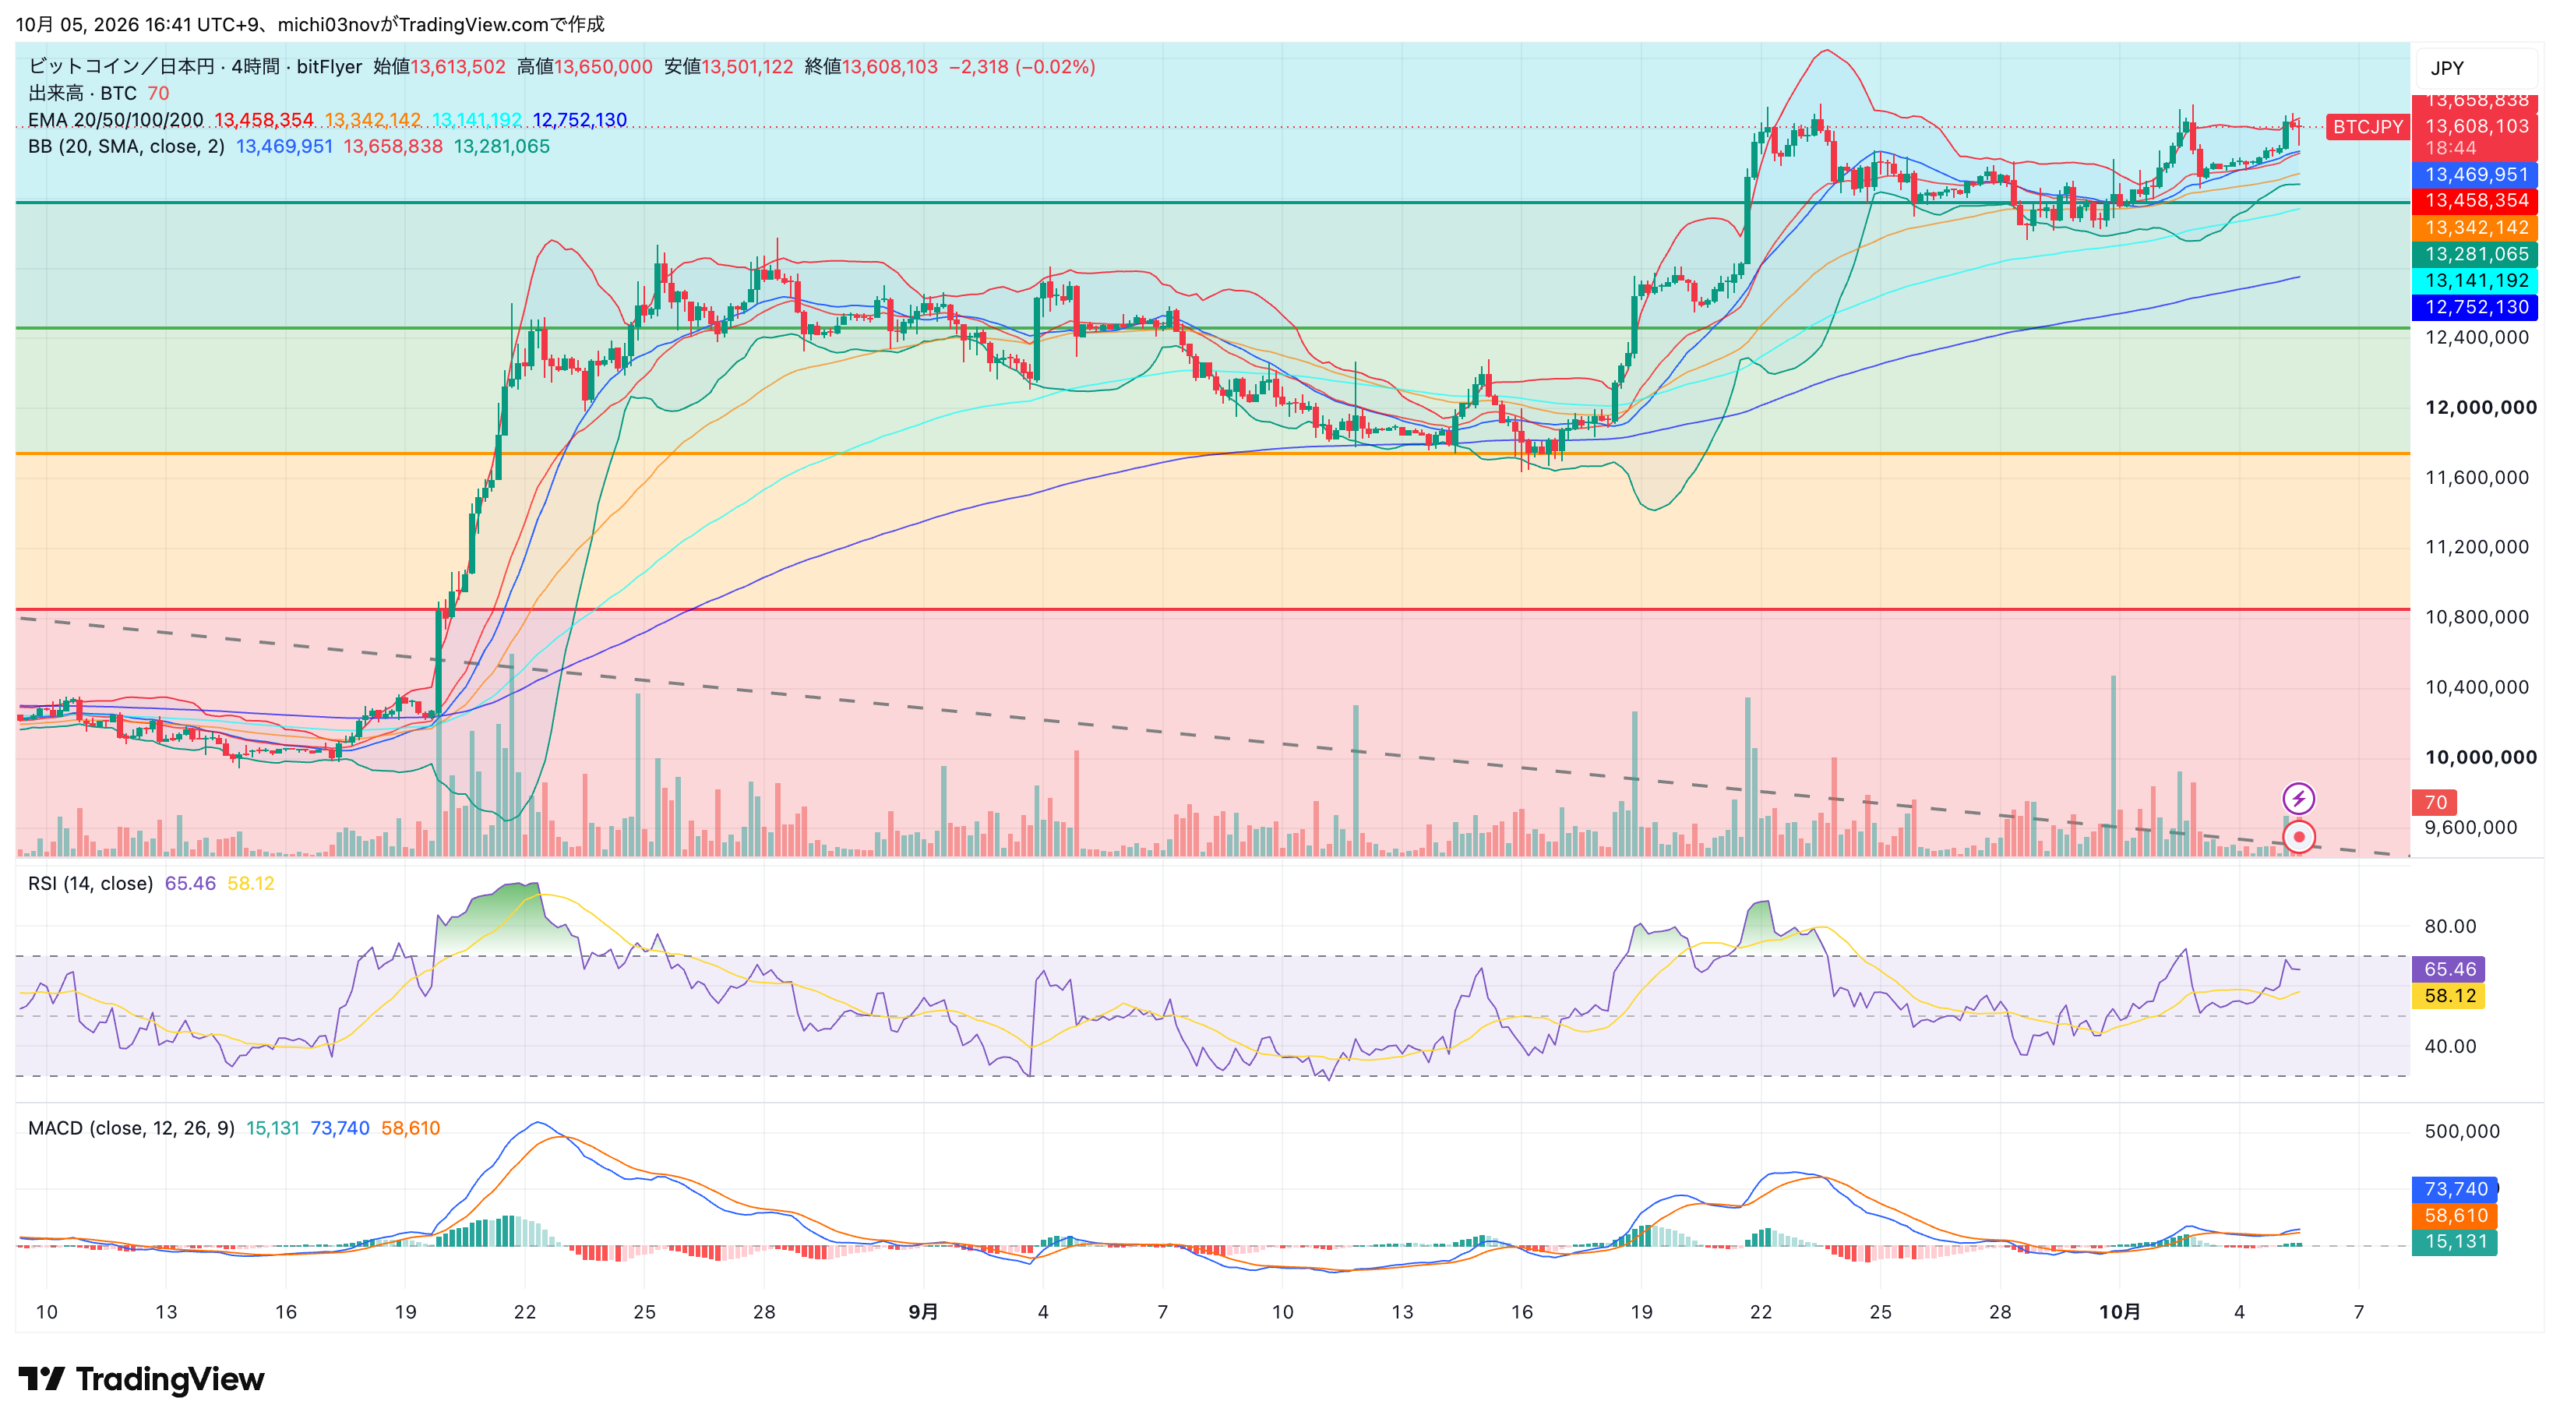This screenshot has width=2560, height=1426.
Task: Click the MACD histogram label 15,131
Action: [2455, 1242]
